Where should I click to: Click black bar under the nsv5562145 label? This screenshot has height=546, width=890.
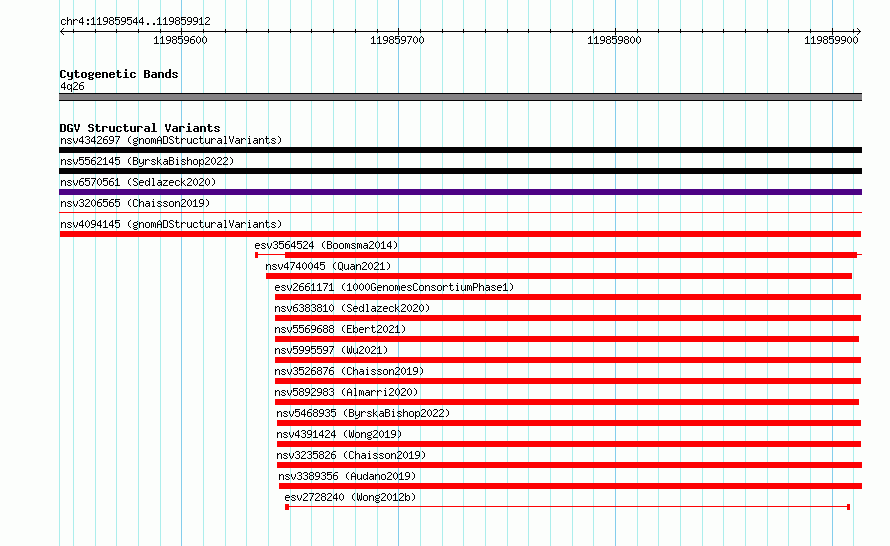[x=460, y=171]
